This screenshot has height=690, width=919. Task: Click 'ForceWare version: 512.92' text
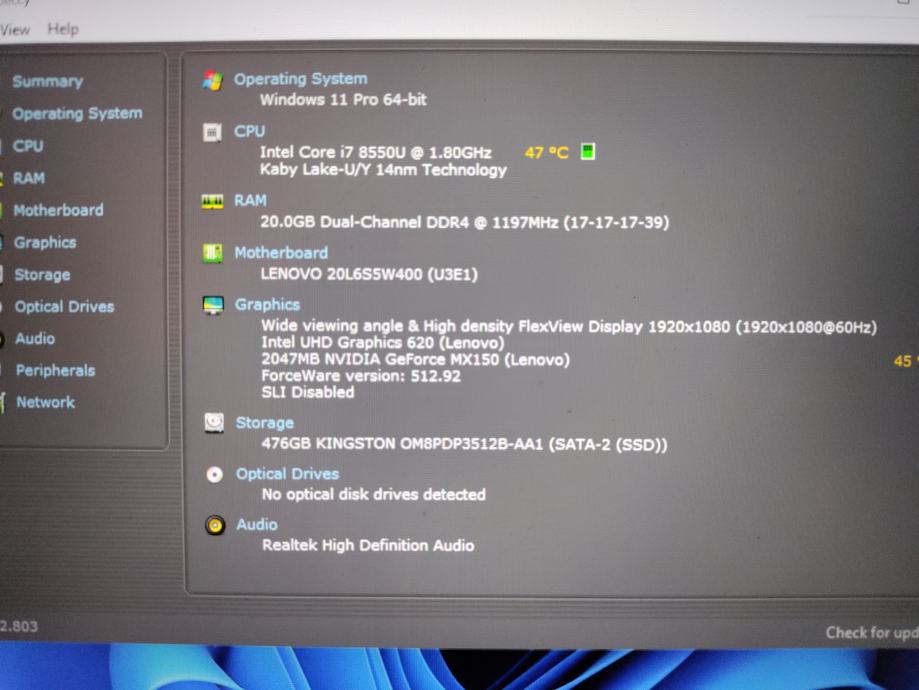pos(361,376)
